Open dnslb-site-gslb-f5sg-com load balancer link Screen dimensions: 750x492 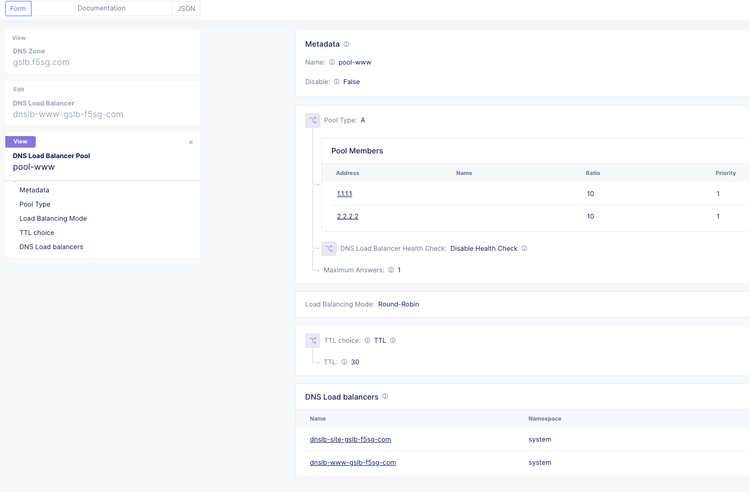tap(350, 439)
